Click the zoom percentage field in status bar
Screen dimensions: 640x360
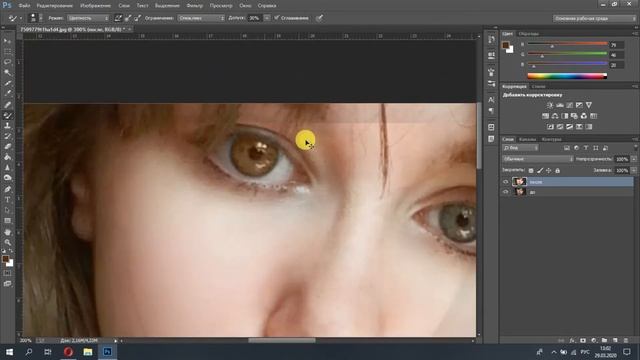coord(25,340)
